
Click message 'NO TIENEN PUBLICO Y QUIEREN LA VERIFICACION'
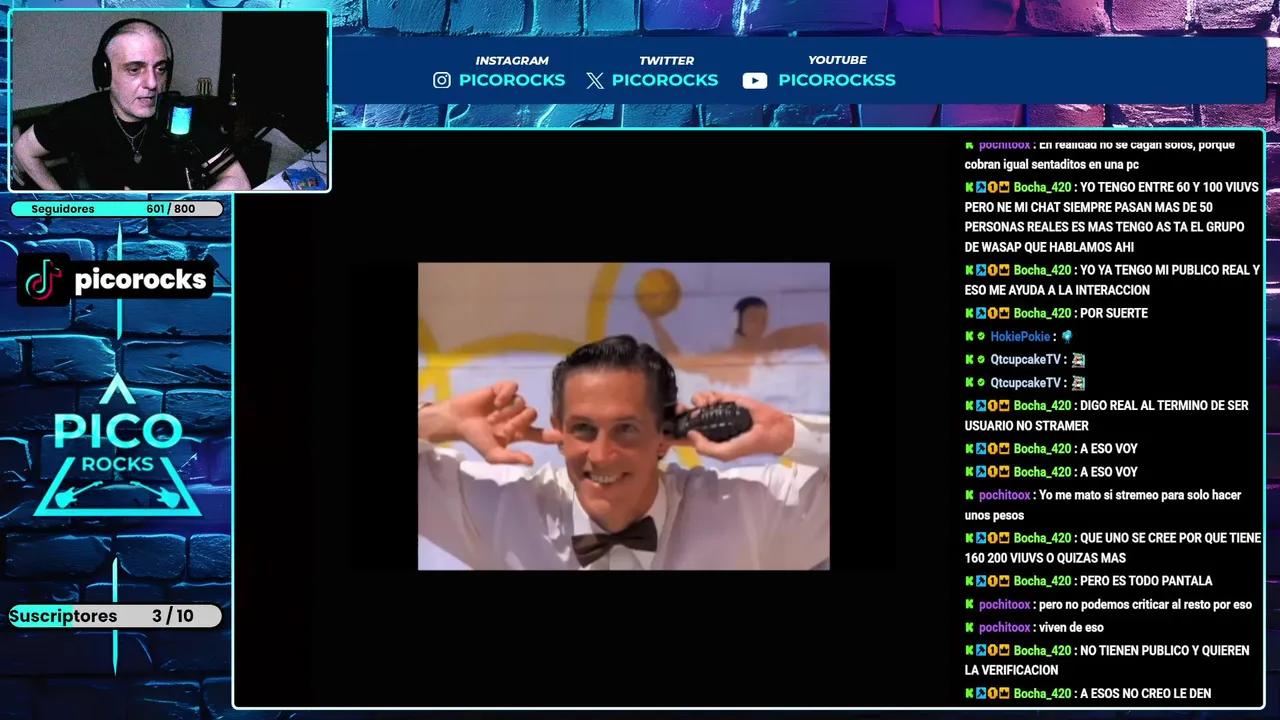point(1107,660)
